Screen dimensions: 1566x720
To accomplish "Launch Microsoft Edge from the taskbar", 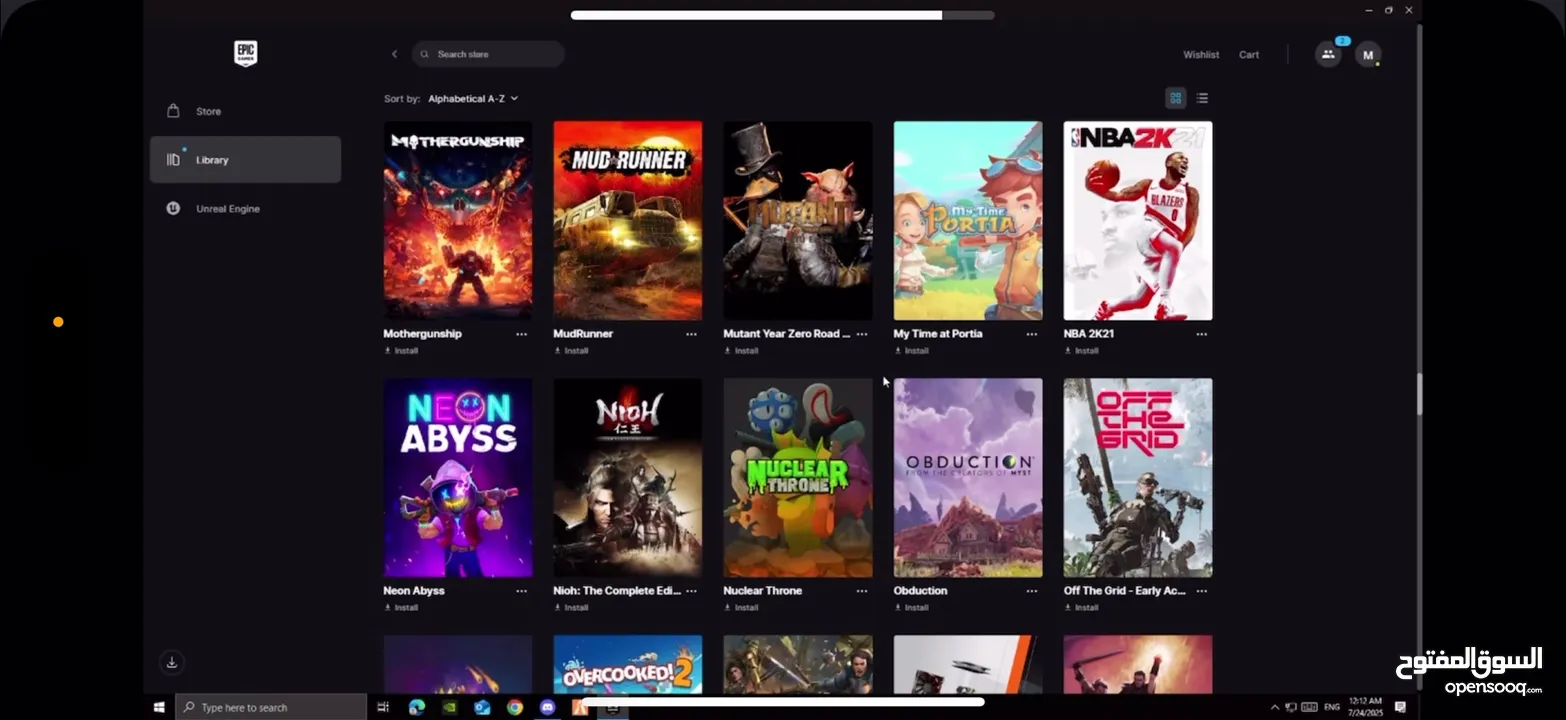I will coord(416,707).
